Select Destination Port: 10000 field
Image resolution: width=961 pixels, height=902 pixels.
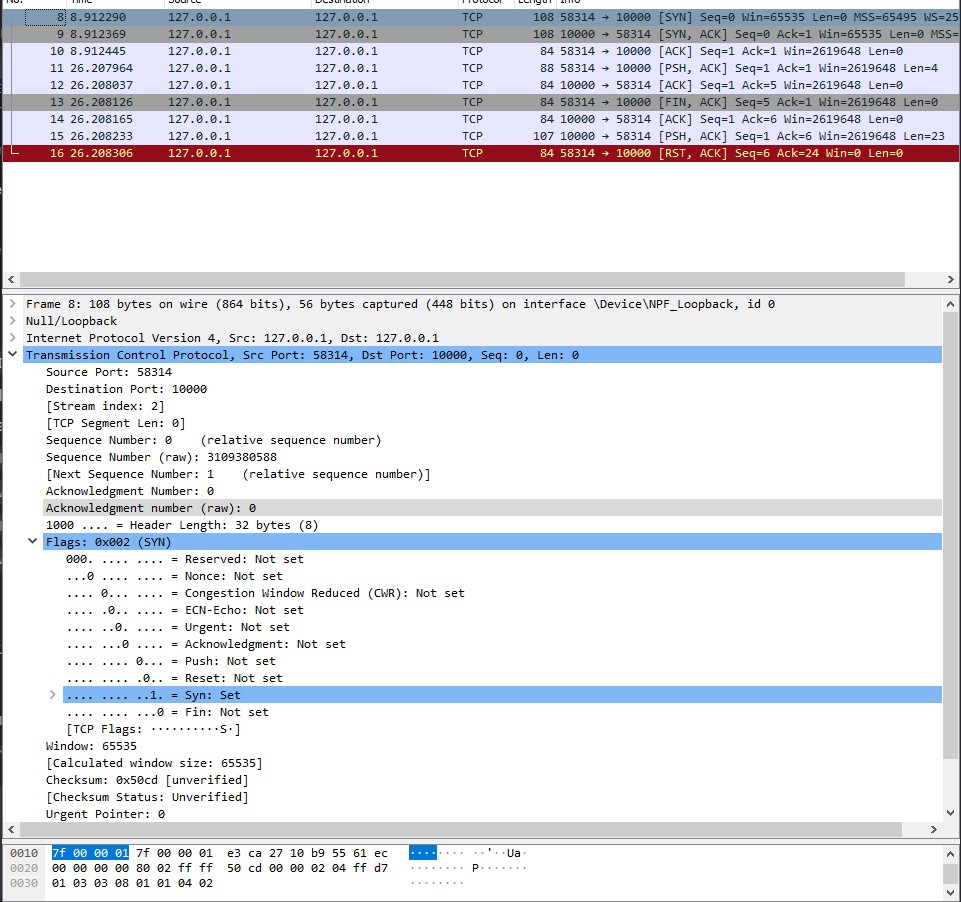(x=126, y=389)
